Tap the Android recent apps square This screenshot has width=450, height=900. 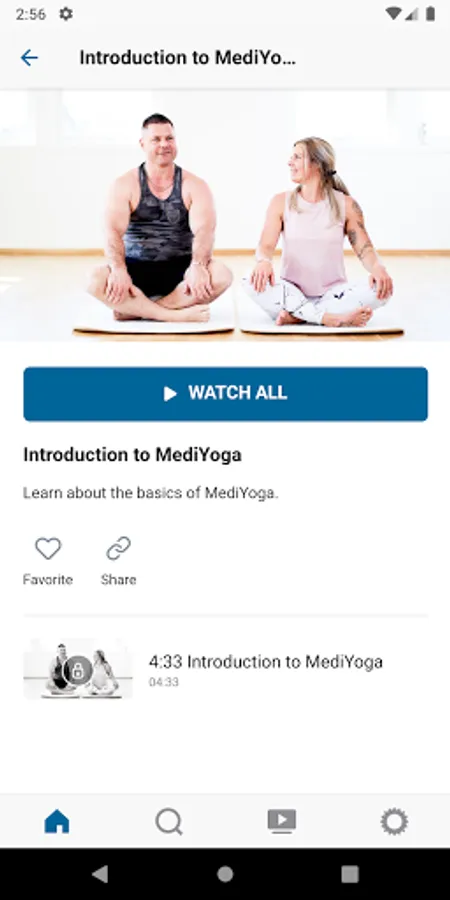(350, 874)
